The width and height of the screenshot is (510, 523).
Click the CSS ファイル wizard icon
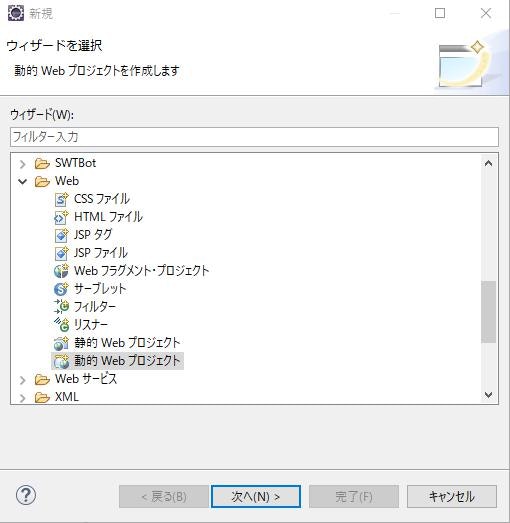pos(61,199)
